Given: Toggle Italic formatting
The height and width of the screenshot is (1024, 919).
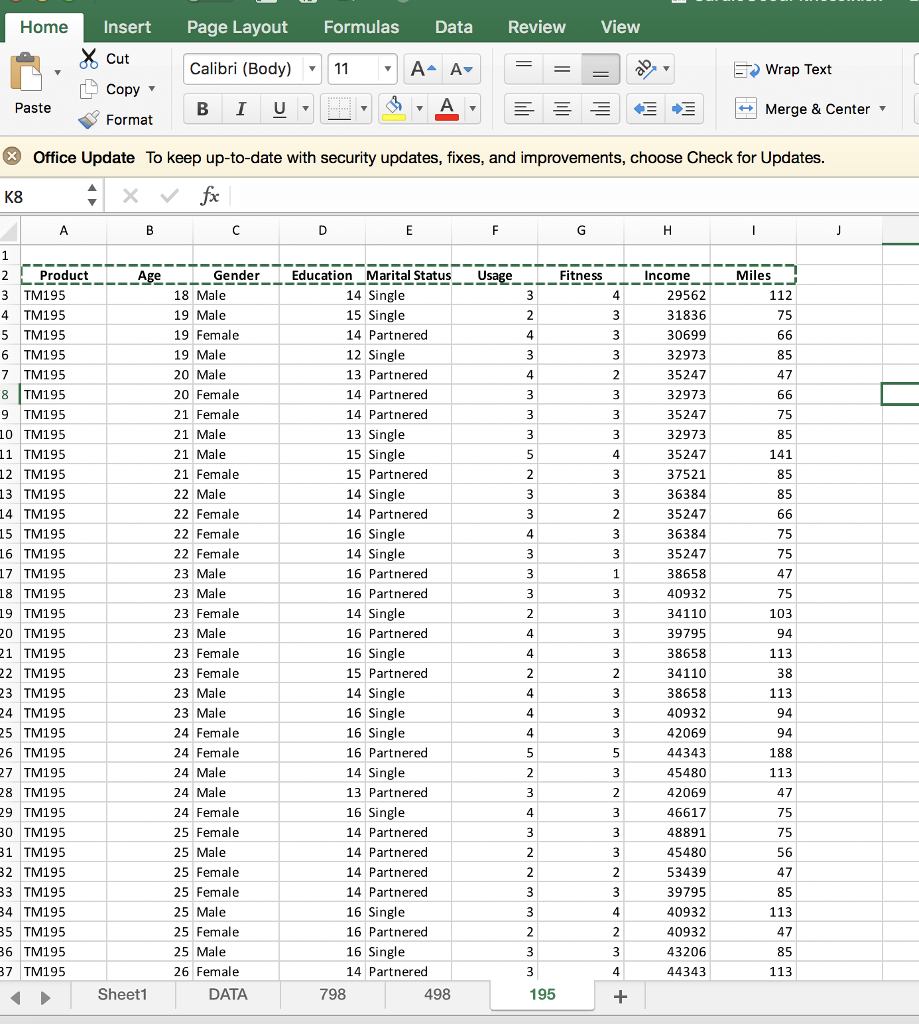Looking at the screenshot, I should [241, 109].
